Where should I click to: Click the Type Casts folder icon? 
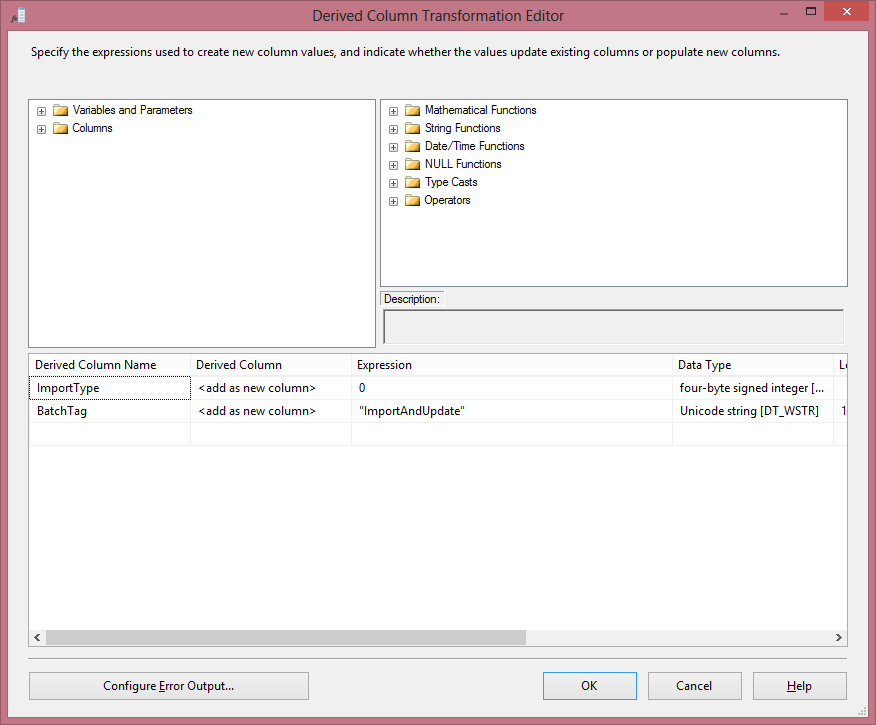click(412, 183)
